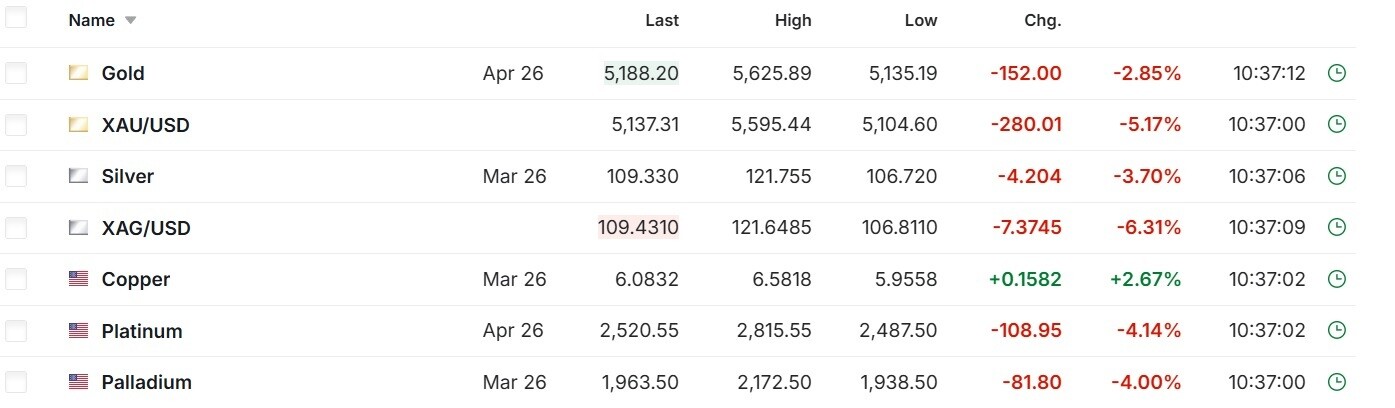
Task: Click the US flag icon beside Copper
Action: pyautogui.click(x=78, y=279)
